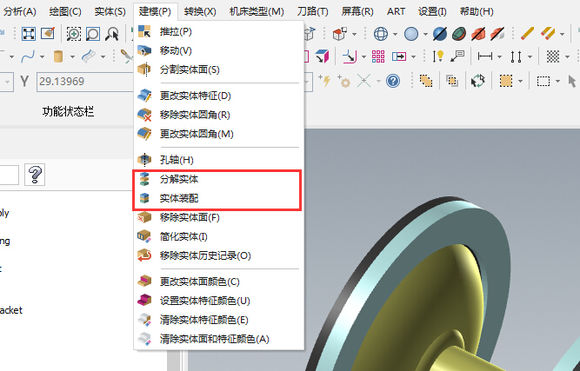Click the pink rectangular array icon

[x=378, y=57]
